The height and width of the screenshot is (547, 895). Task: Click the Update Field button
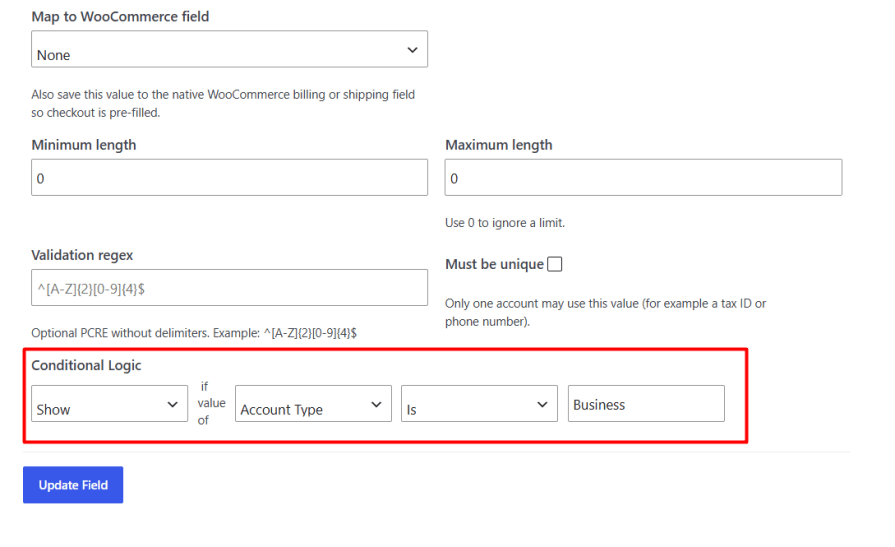pyautogui.click(x=73, y=485)
